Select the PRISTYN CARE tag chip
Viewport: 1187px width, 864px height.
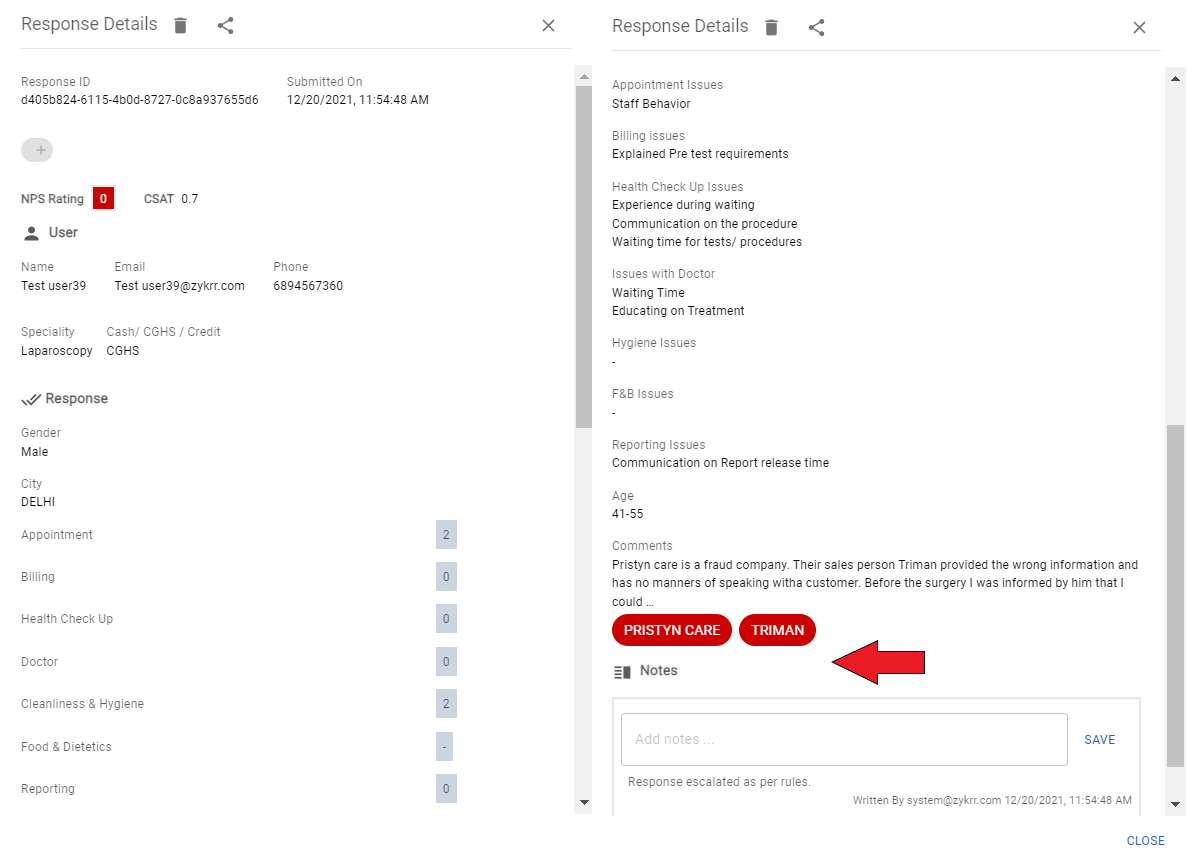[x=671, y=630]
